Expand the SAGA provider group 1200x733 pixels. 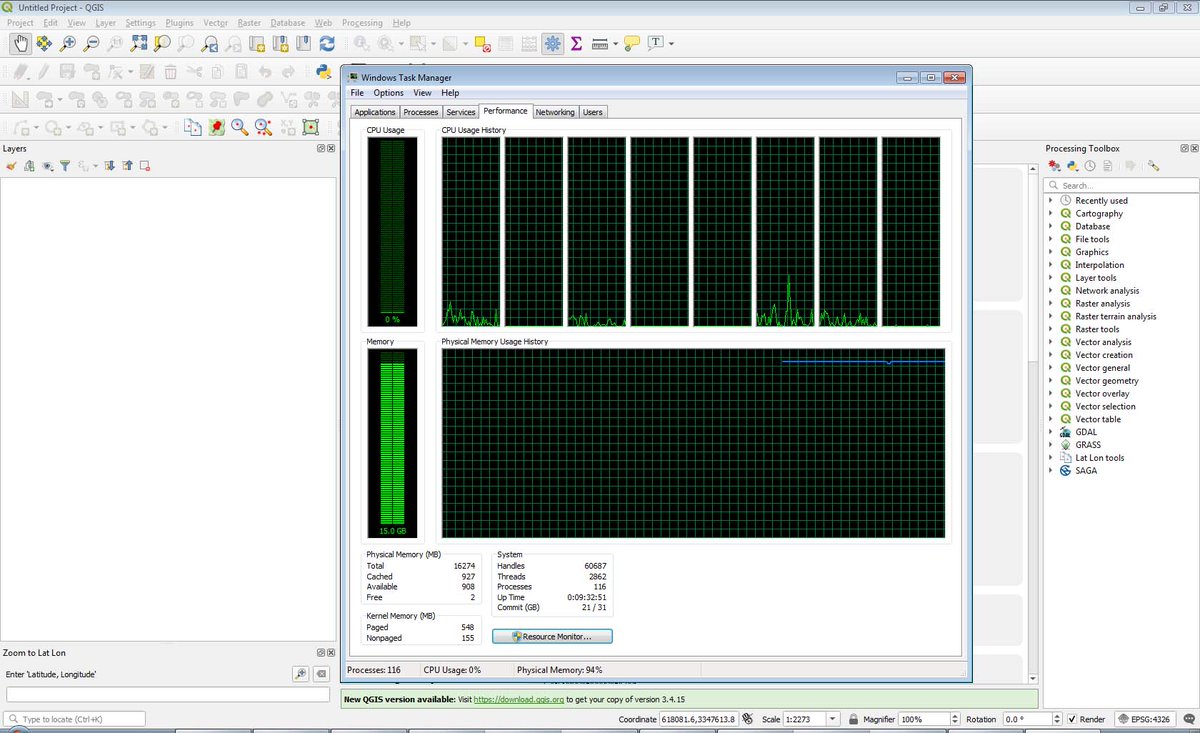pyautogui.click(x=1051, y=470)
